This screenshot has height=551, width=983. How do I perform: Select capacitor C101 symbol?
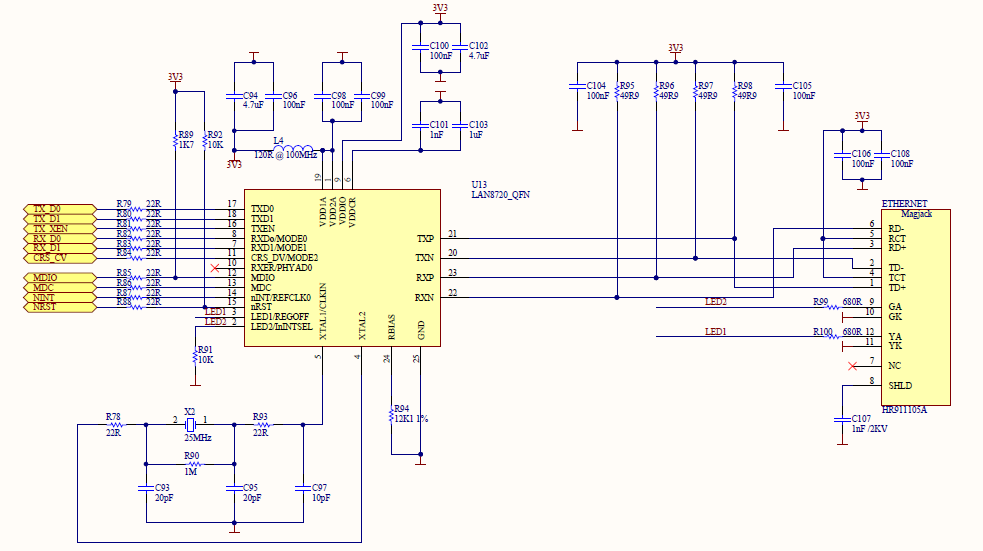coord(421,126)
